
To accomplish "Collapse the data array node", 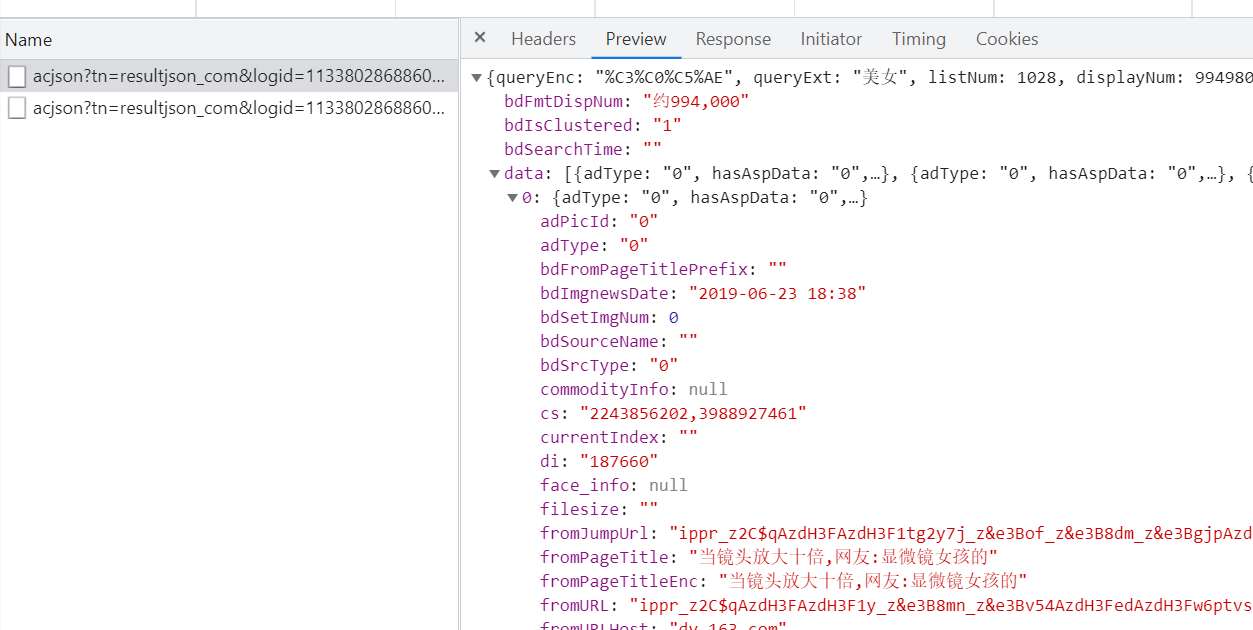I will 494,174.
